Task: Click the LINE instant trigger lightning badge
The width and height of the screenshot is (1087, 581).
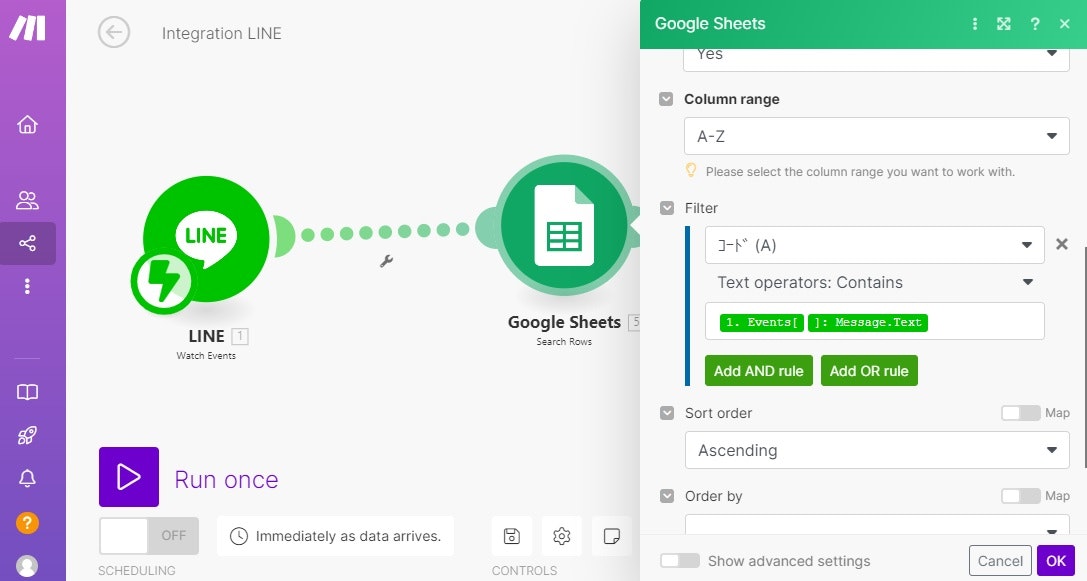Action: pos(163,281)
